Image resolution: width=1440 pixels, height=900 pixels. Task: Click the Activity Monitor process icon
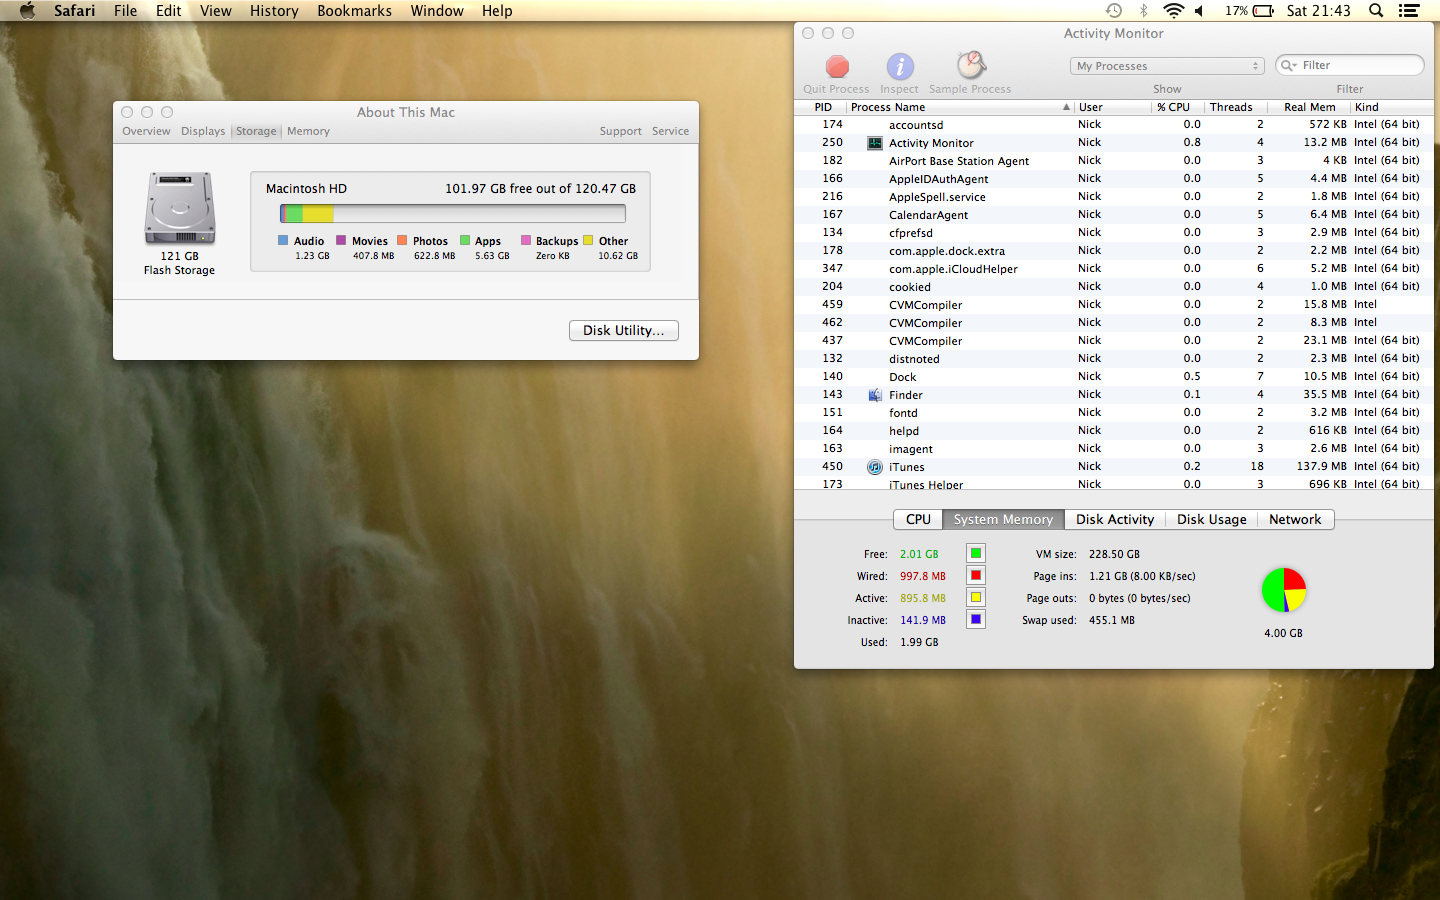875,143
